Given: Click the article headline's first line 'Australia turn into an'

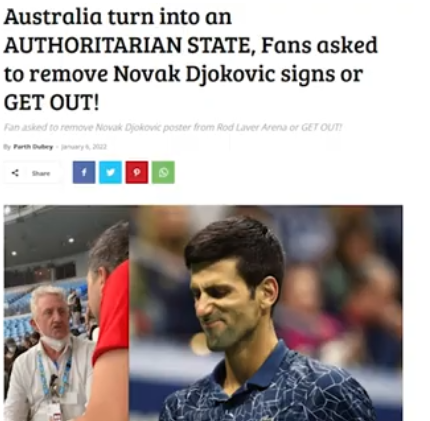Looking at the screenshot, I should [117, 16].
